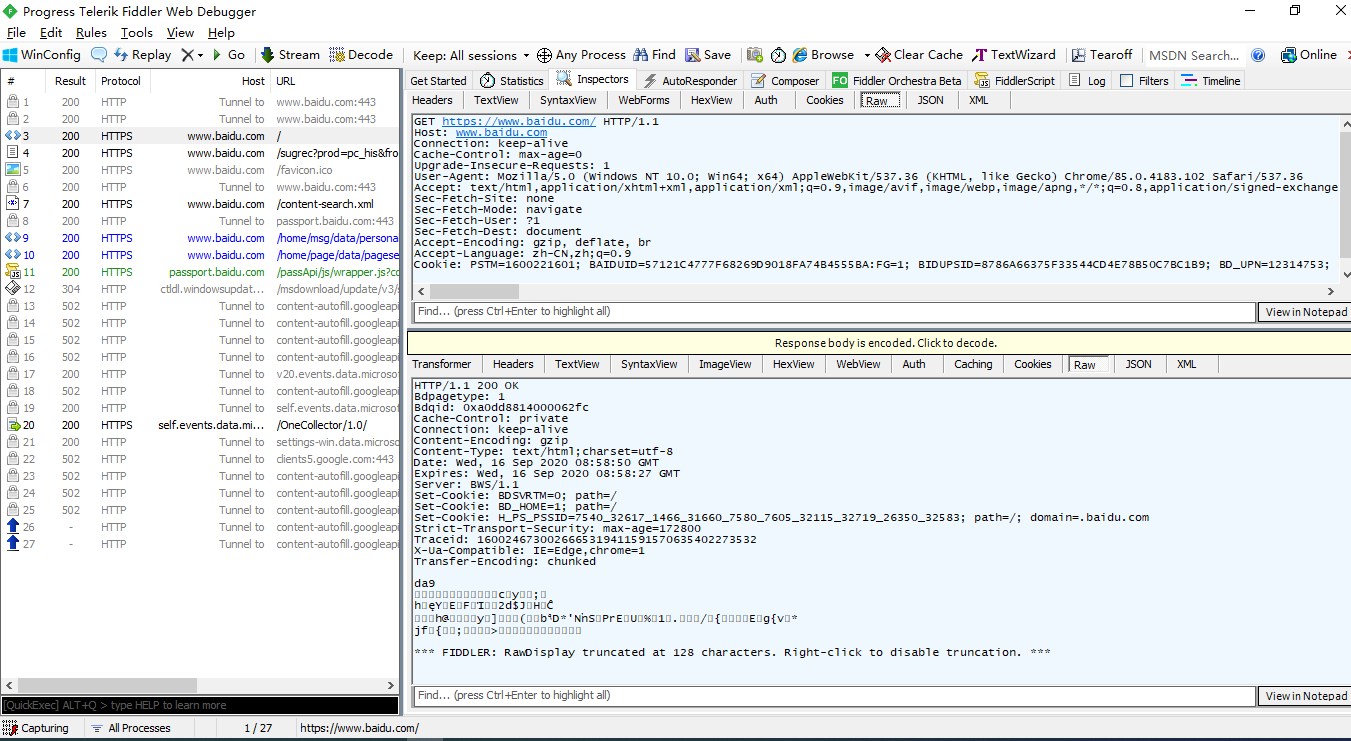Open the Composer tab
Viewport: 1351px width, 741px height.
coord(785,81)
